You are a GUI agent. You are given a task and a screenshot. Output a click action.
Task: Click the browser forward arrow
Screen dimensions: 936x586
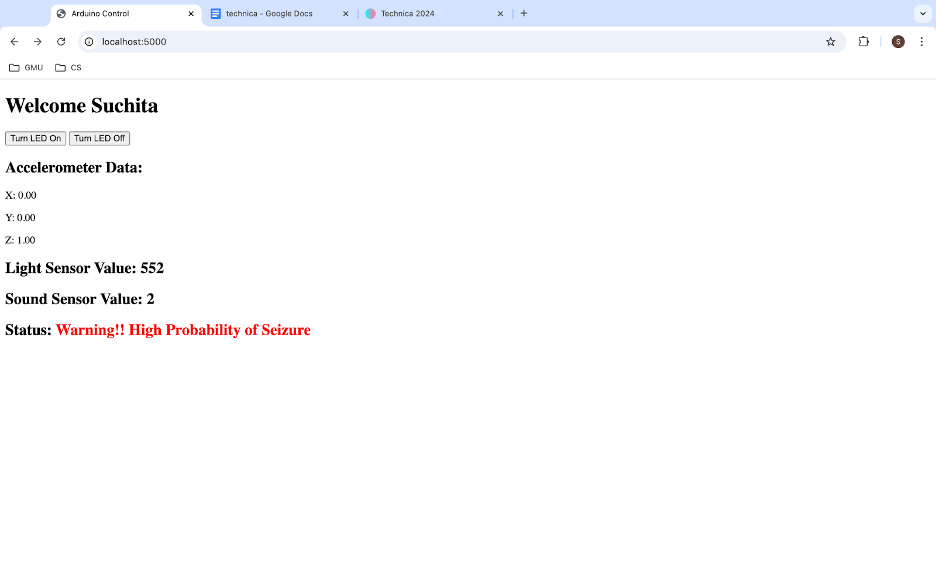[38, 42]
